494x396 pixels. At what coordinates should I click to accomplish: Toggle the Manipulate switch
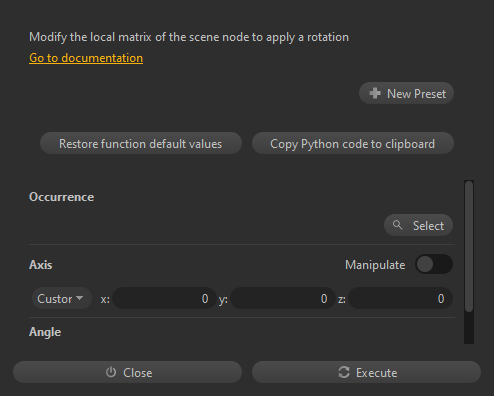coord(434,265)
